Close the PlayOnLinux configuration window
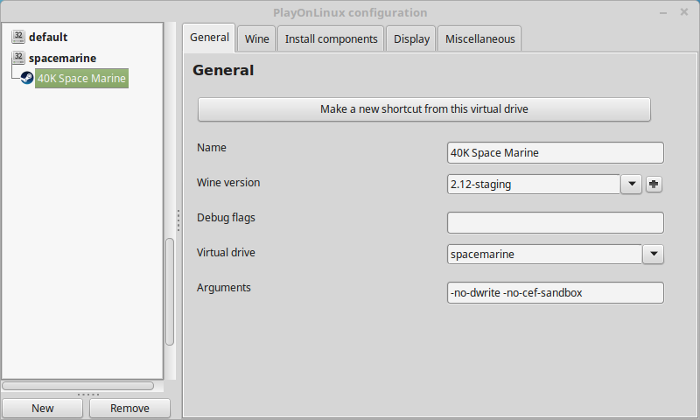The height and width of the screenshot is (420, 700). (x=684, y=12)
